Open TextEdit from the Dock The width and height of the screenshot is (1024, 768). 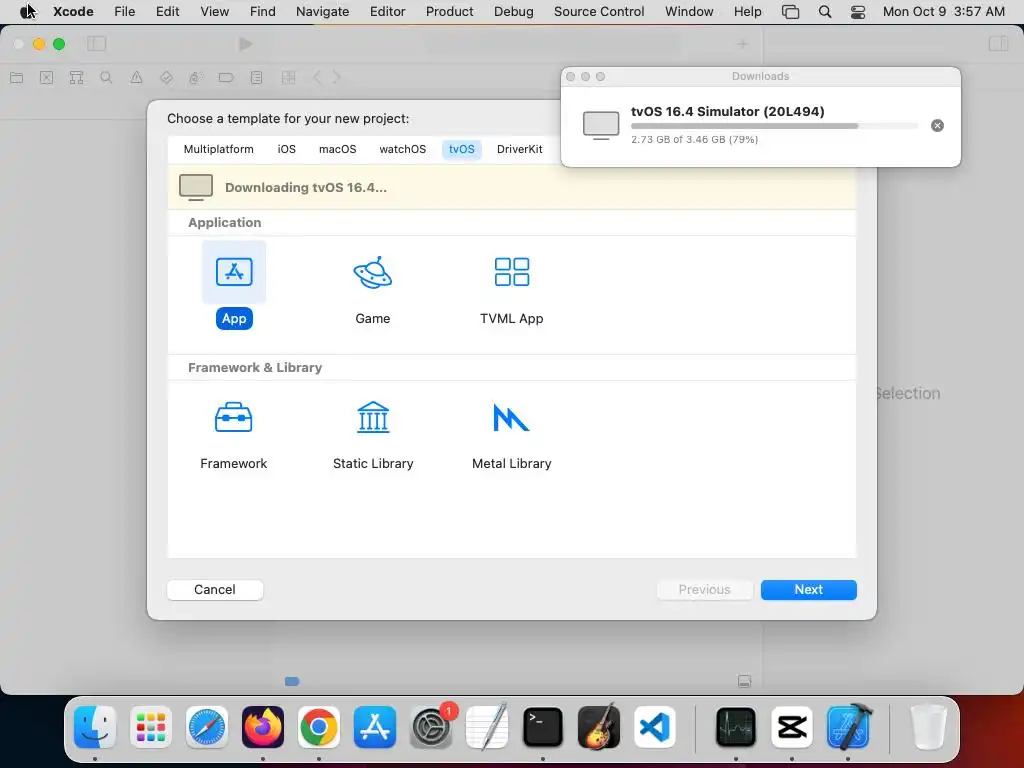point(487,727)
